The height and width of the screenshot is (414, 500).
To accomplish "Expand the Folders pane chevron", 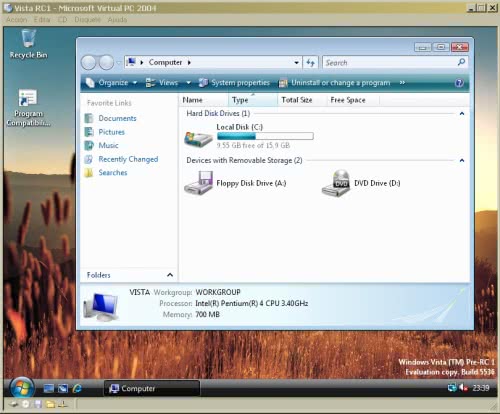I will [170, 275].
